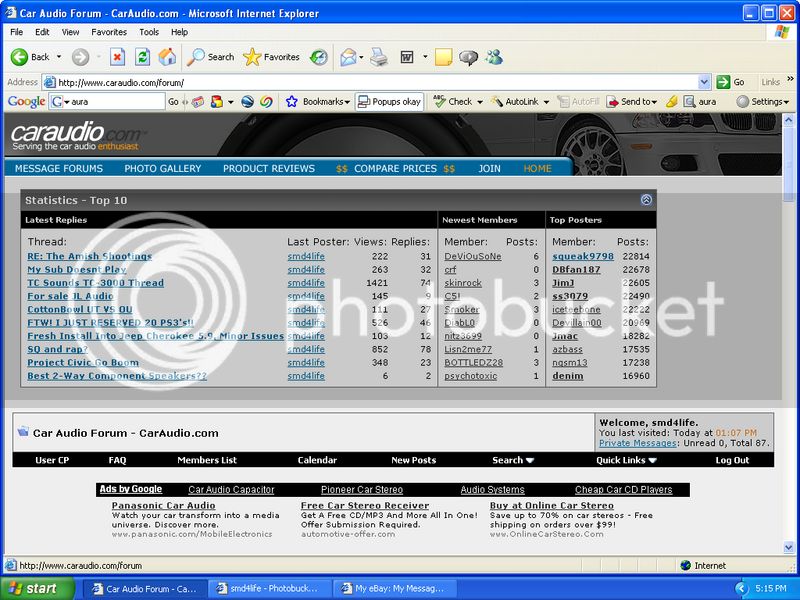Click the Google Bookmarks blue star icon
The image size is (800, 600).
(x=291, y=102)
